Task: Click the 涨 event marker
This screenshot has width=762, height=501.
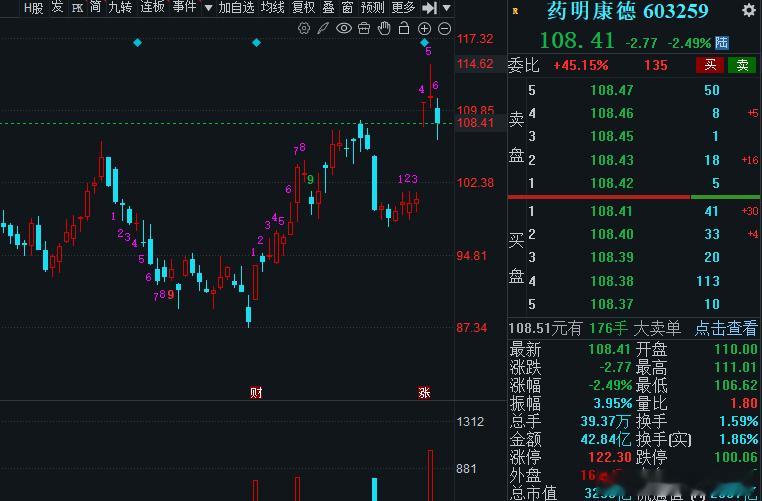Action: (x=424, y=392)
